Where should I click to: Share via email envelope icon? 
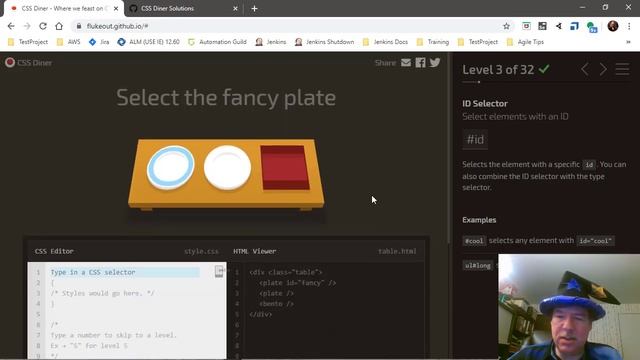pyautogui.click(x=406, y=62)
